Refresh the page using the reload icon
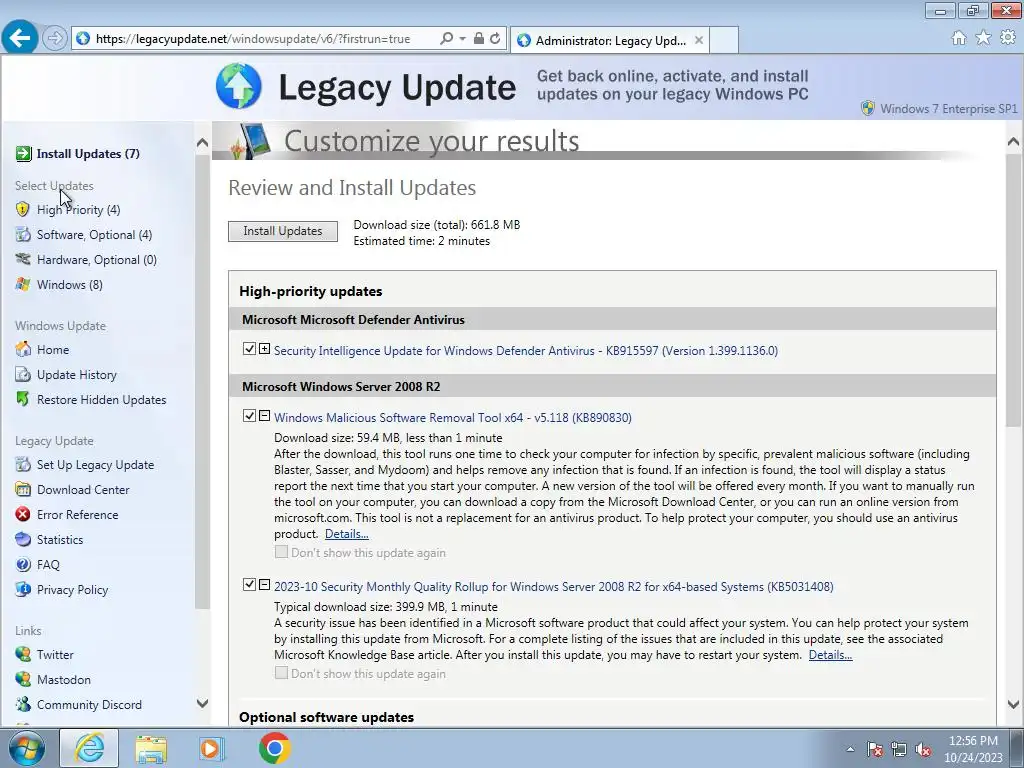This screenshot has width=1024, height=768. click(x=495, y=39)
